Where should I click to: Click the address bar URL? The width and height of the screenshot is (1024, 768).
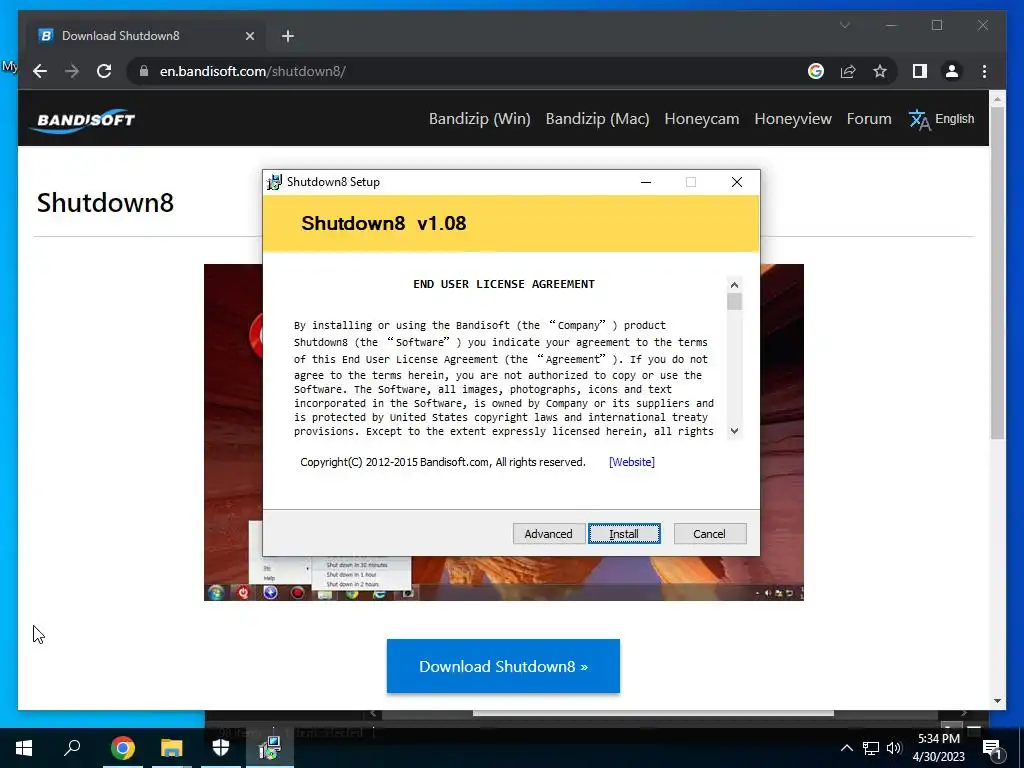click(x=253, y=71)
